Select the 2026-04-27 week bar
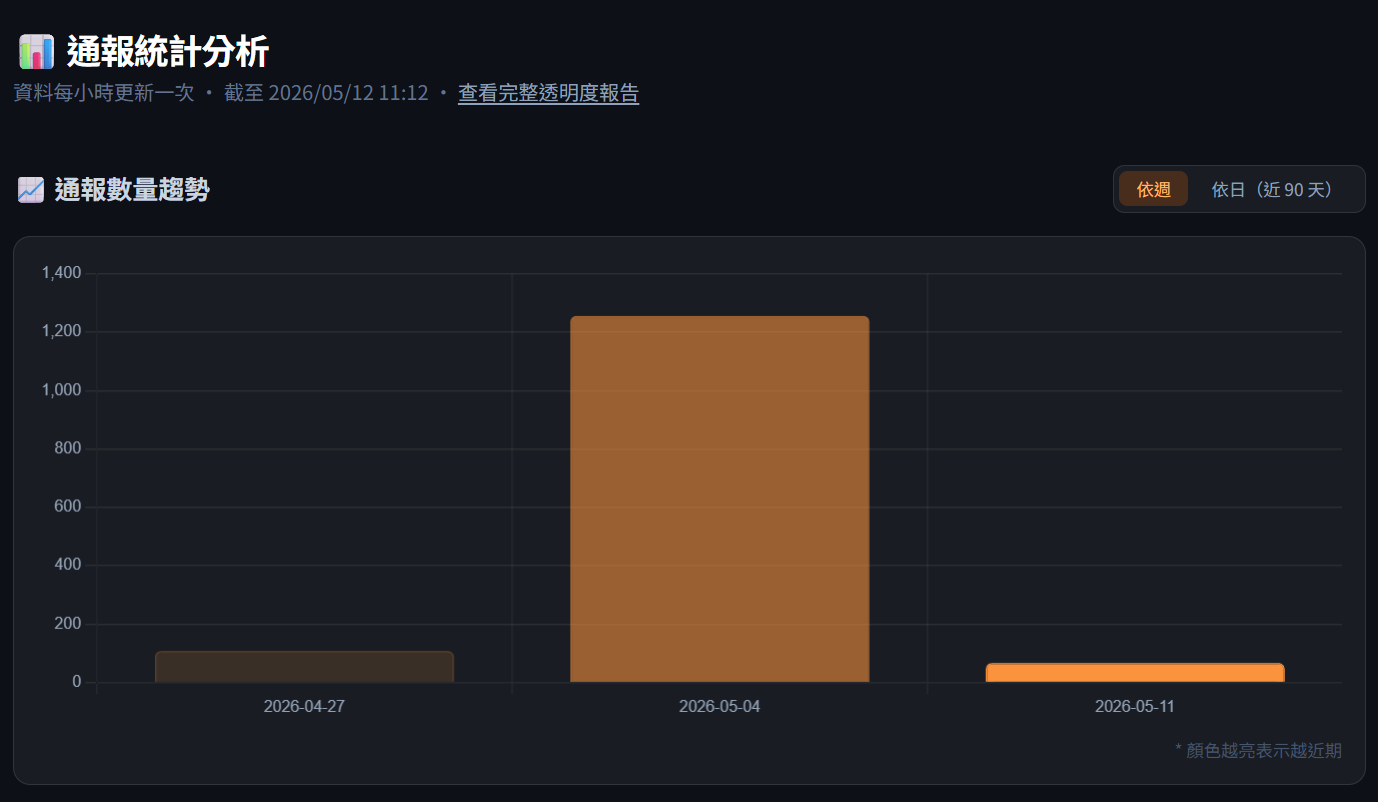This screenshot has height=802, width=1378. pyautogui.click(x=304, y=667)
